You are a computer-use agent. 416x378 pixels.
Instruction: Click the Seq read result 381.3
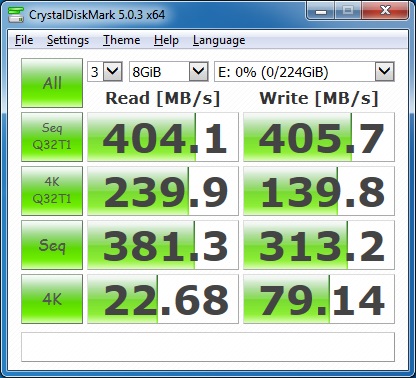[x=163, y=245]
